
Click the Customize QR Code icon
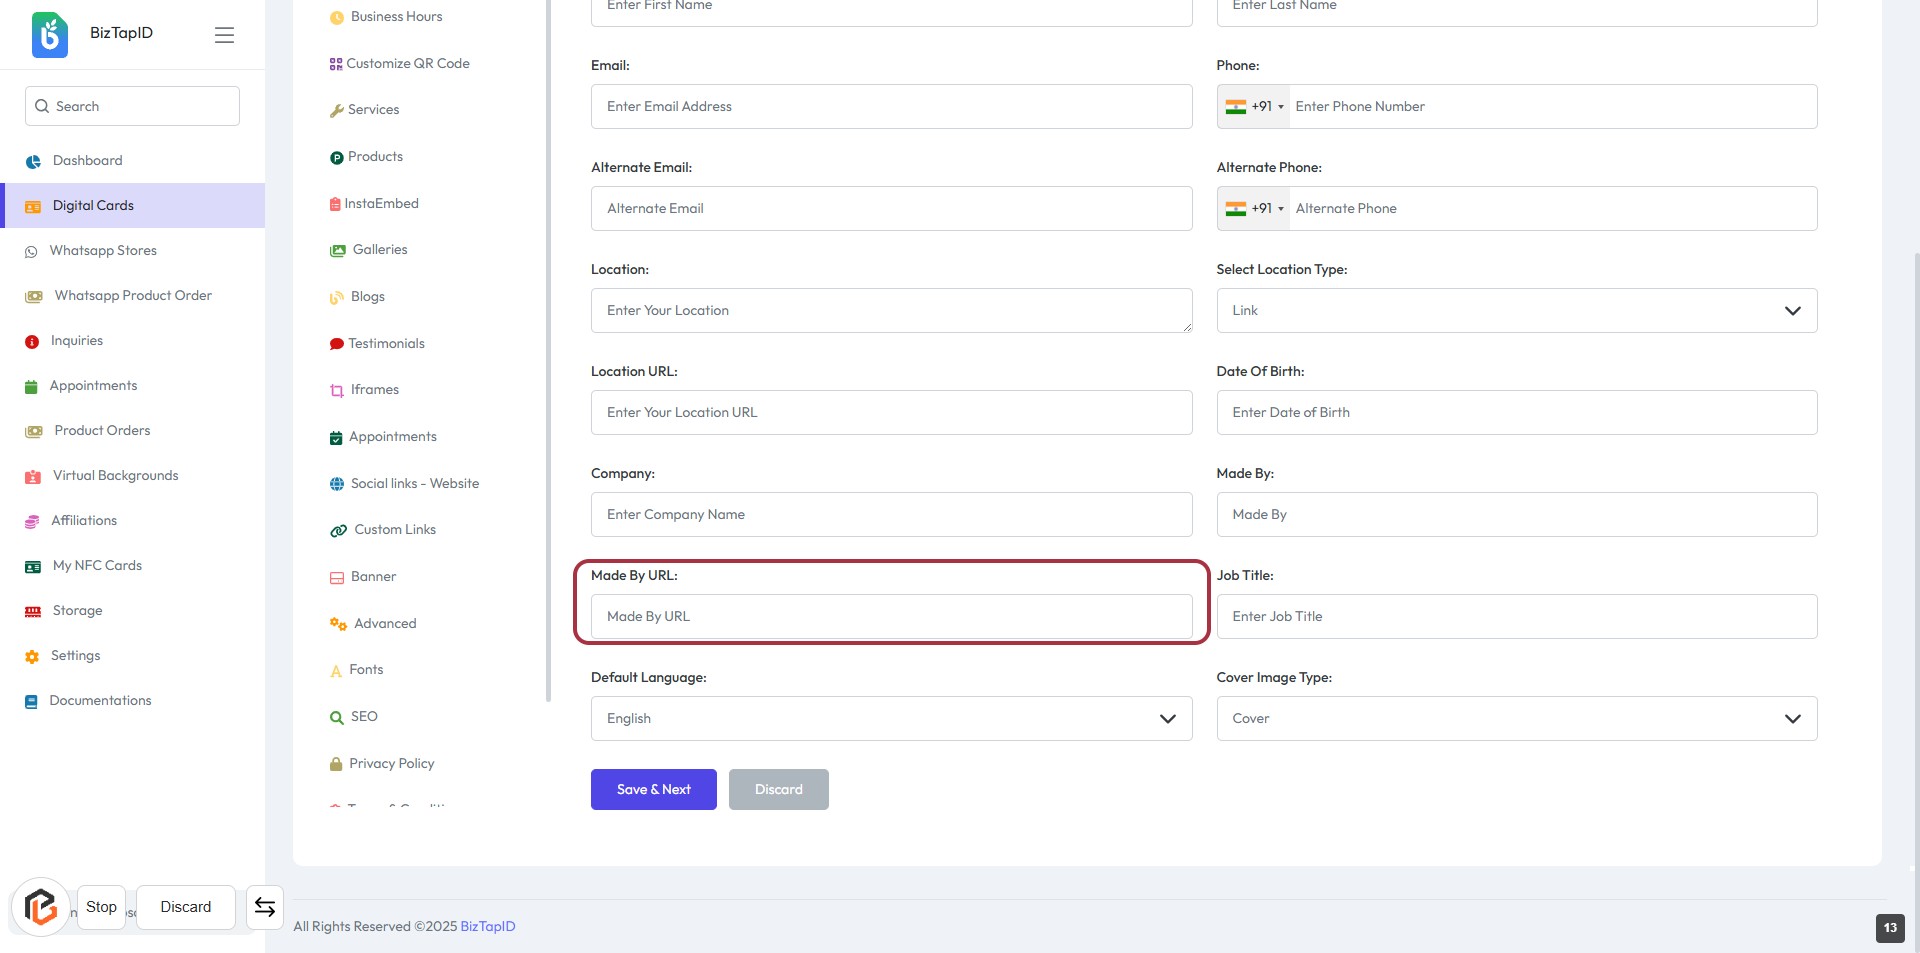[x=336, y=64]
